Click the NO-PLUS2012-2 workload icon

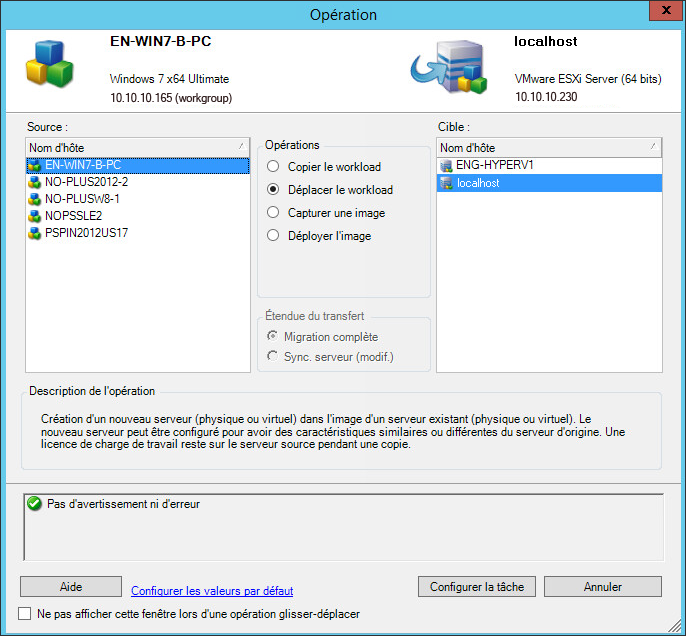35,182
